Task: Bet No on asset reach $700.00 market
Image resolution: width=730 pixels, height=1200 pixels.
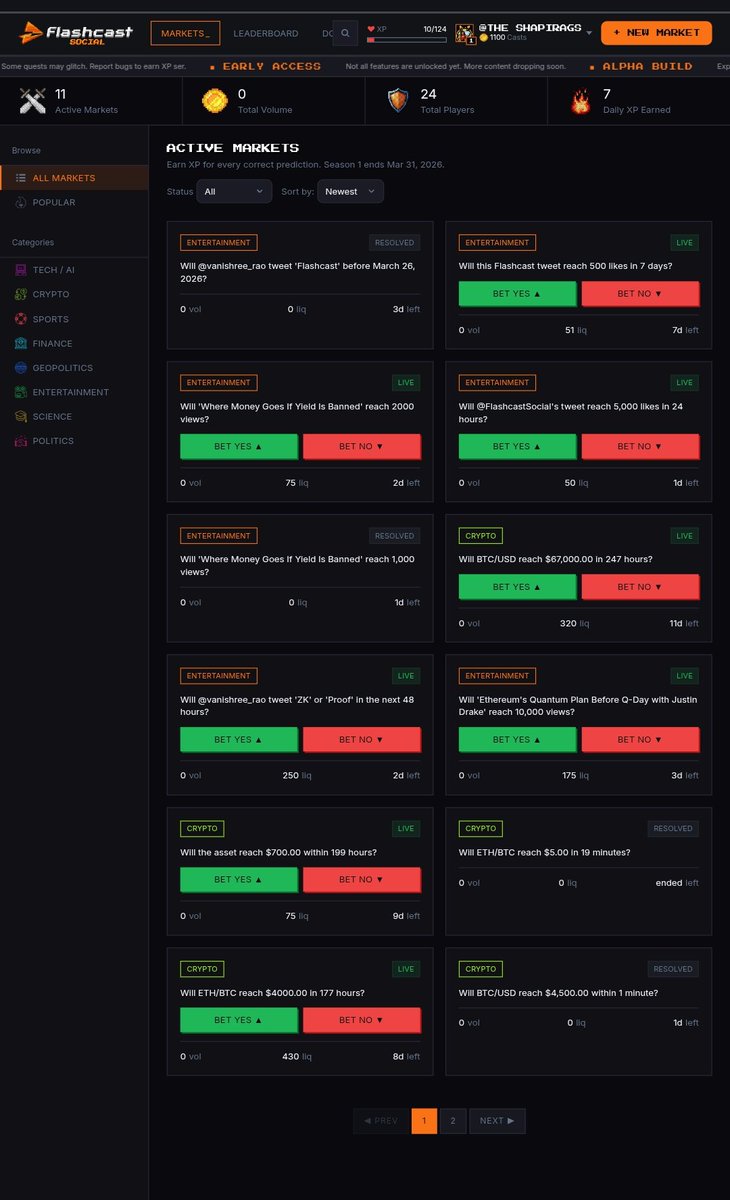Action: tap(362, 879)
